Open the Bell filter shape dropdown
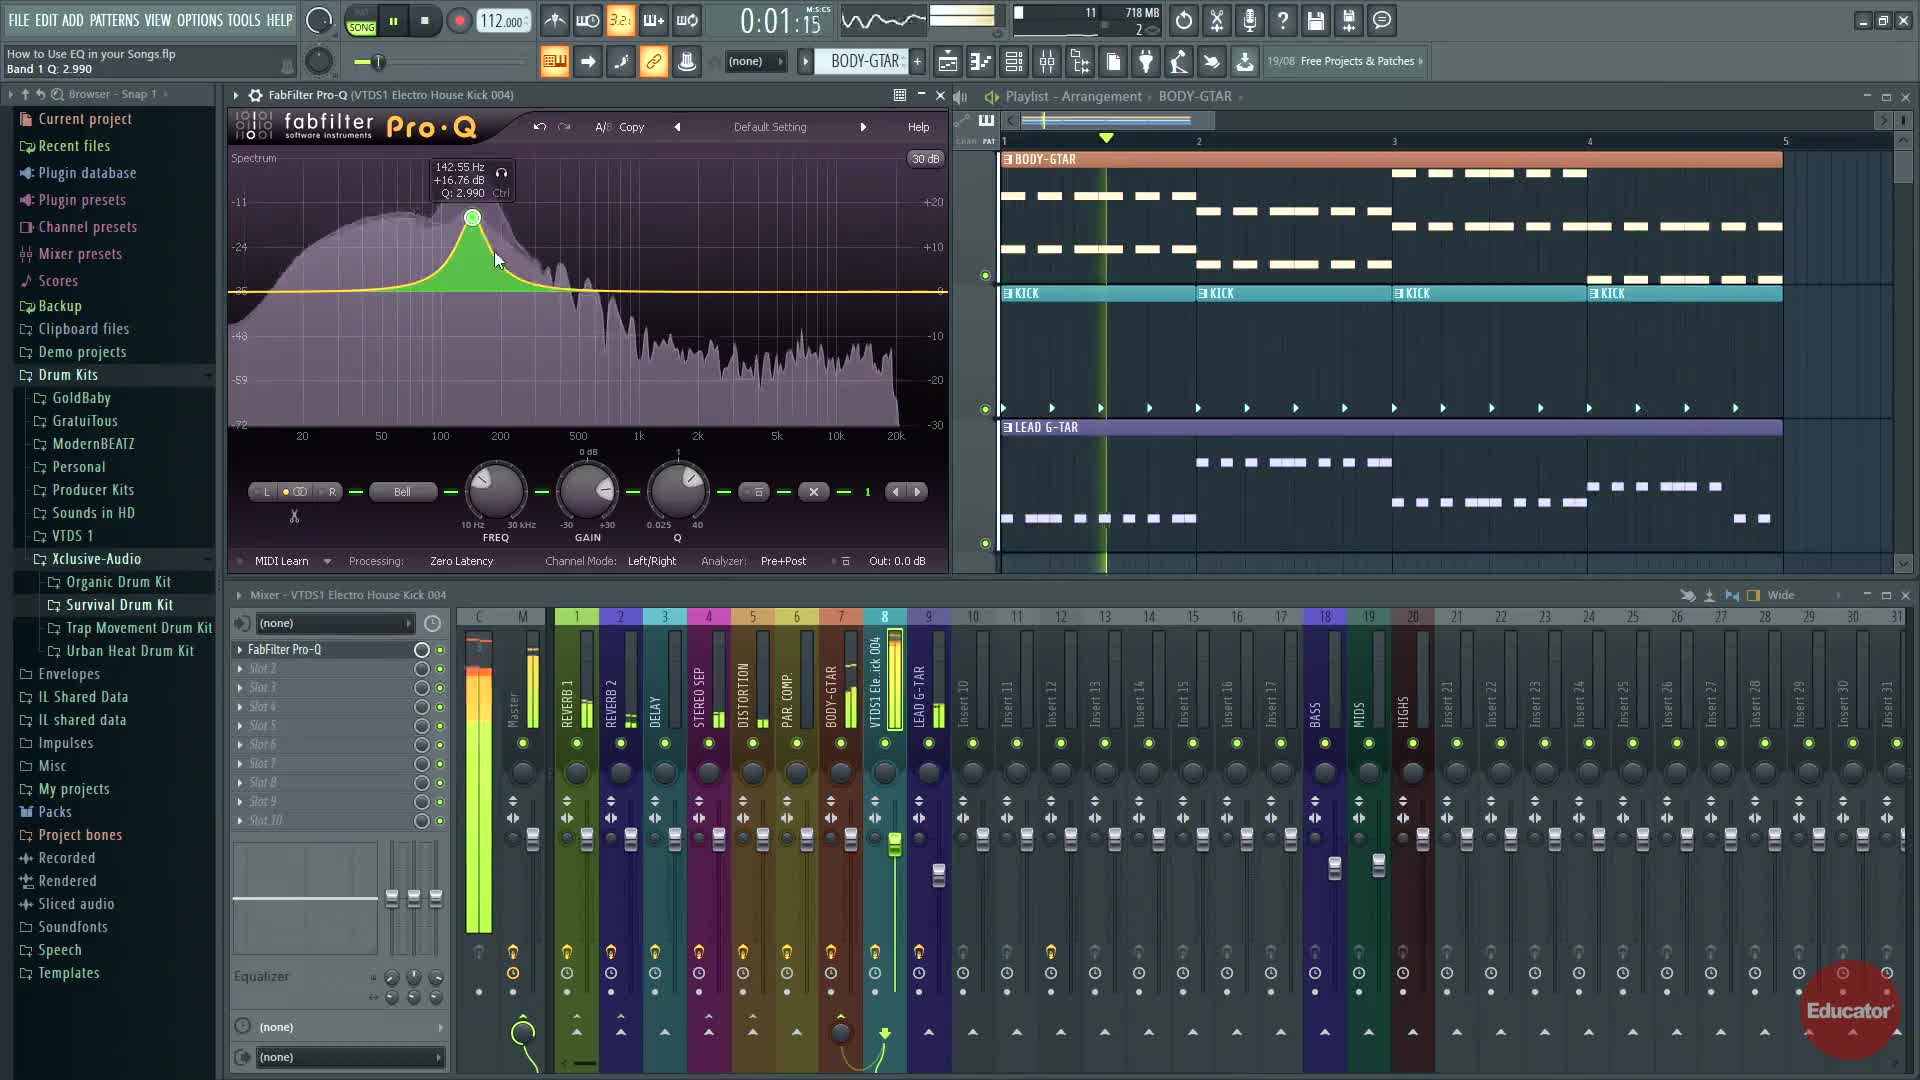The width and height of the screenshot is (1920, 1080). (x=402, y=492)
